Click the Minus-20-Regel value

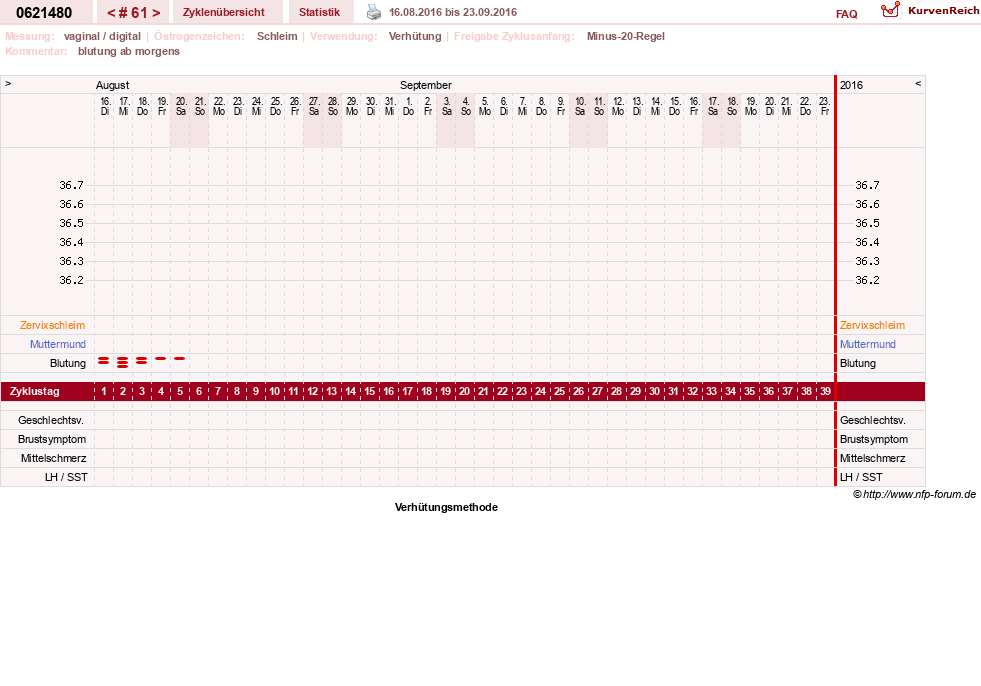click(626, 36)
